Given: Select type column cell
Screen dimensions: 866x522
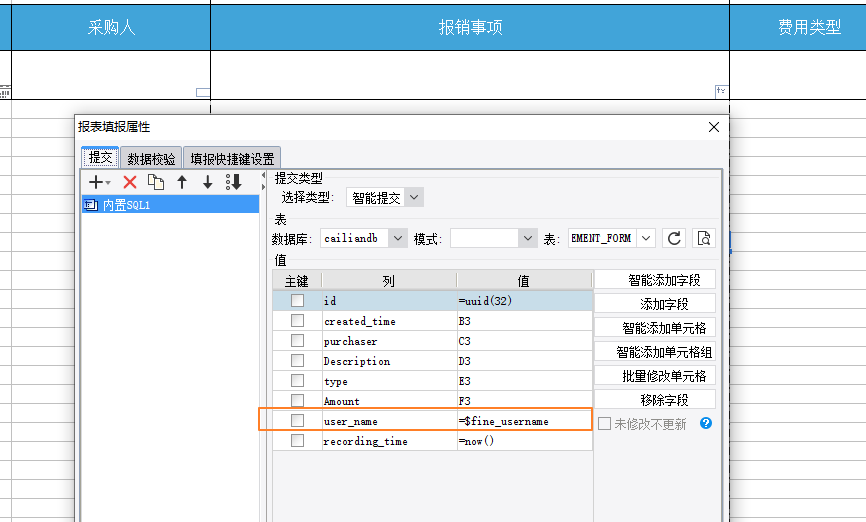Looking at the screenshot, I should (x=389, y=381).
